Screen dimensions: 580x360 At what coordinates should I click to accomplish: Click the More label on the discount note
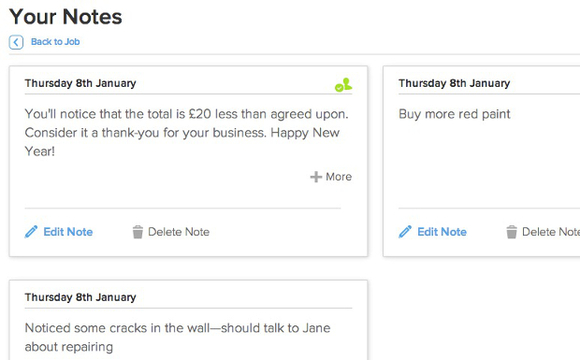338,177
